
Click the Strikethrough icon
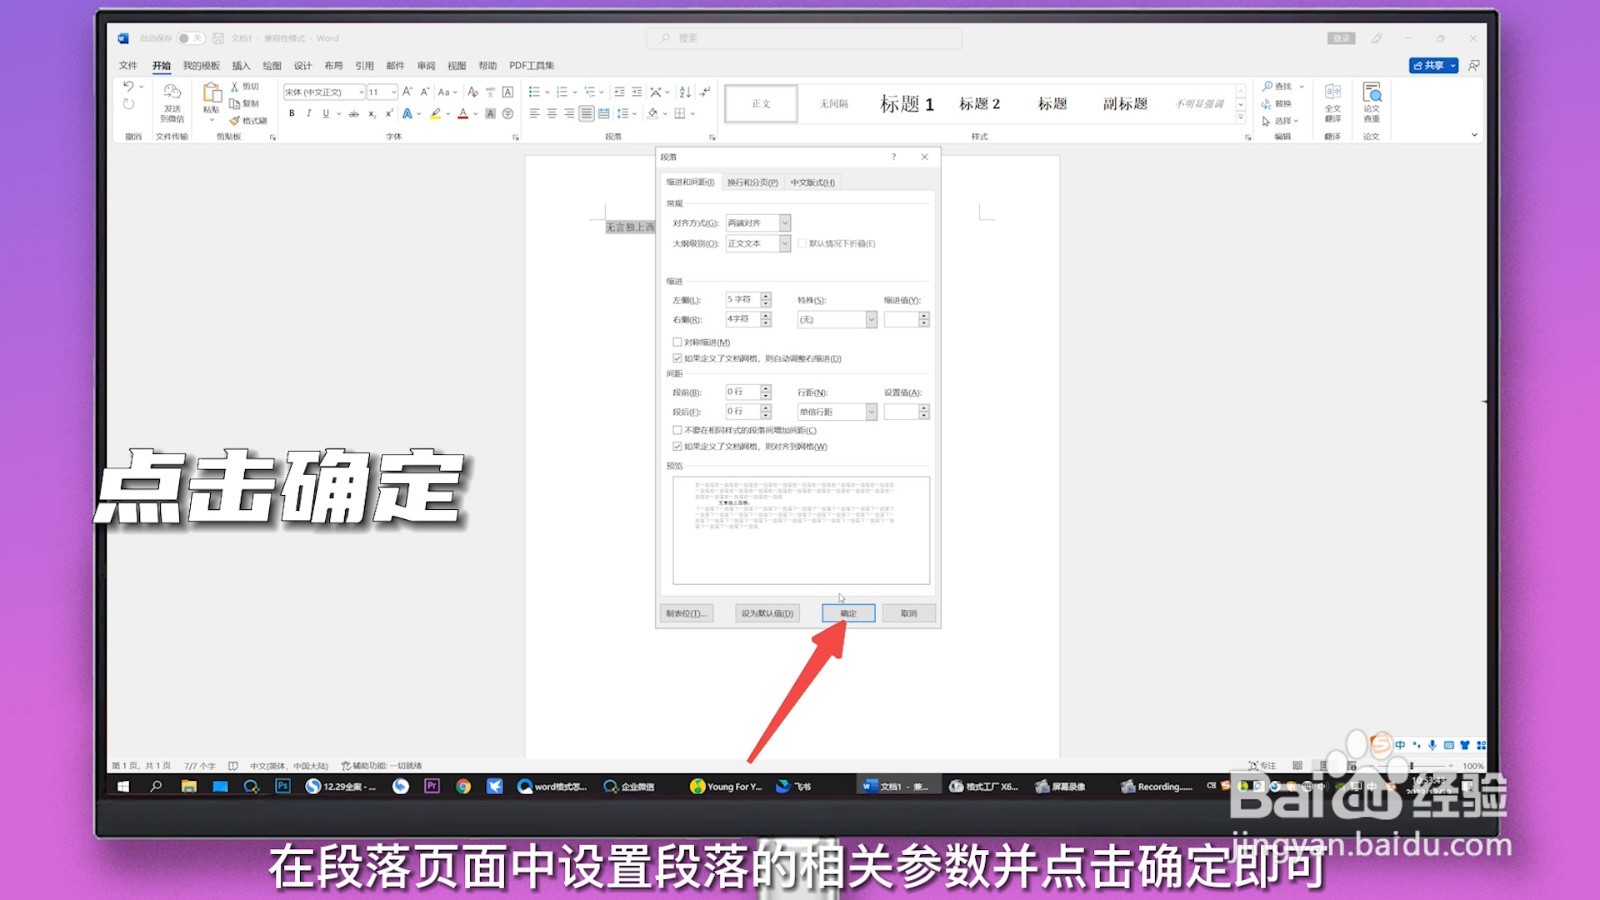(353, 114)
